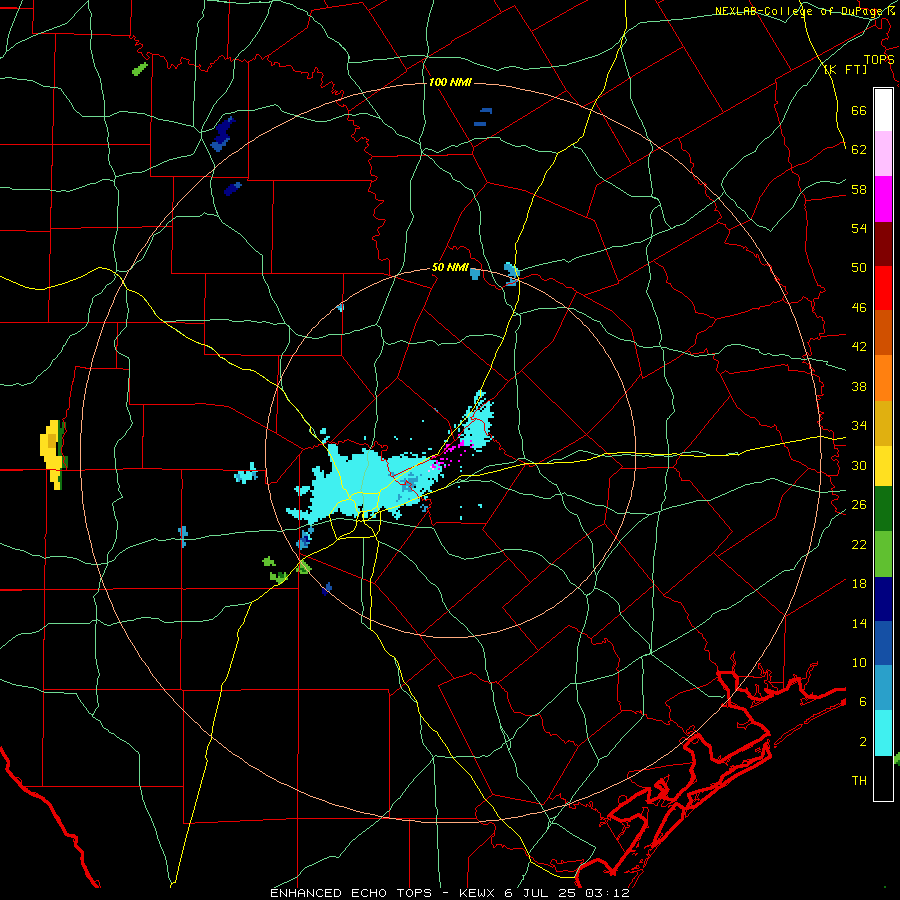
Task: Click the 34 legend value
Action: (859, 426)
